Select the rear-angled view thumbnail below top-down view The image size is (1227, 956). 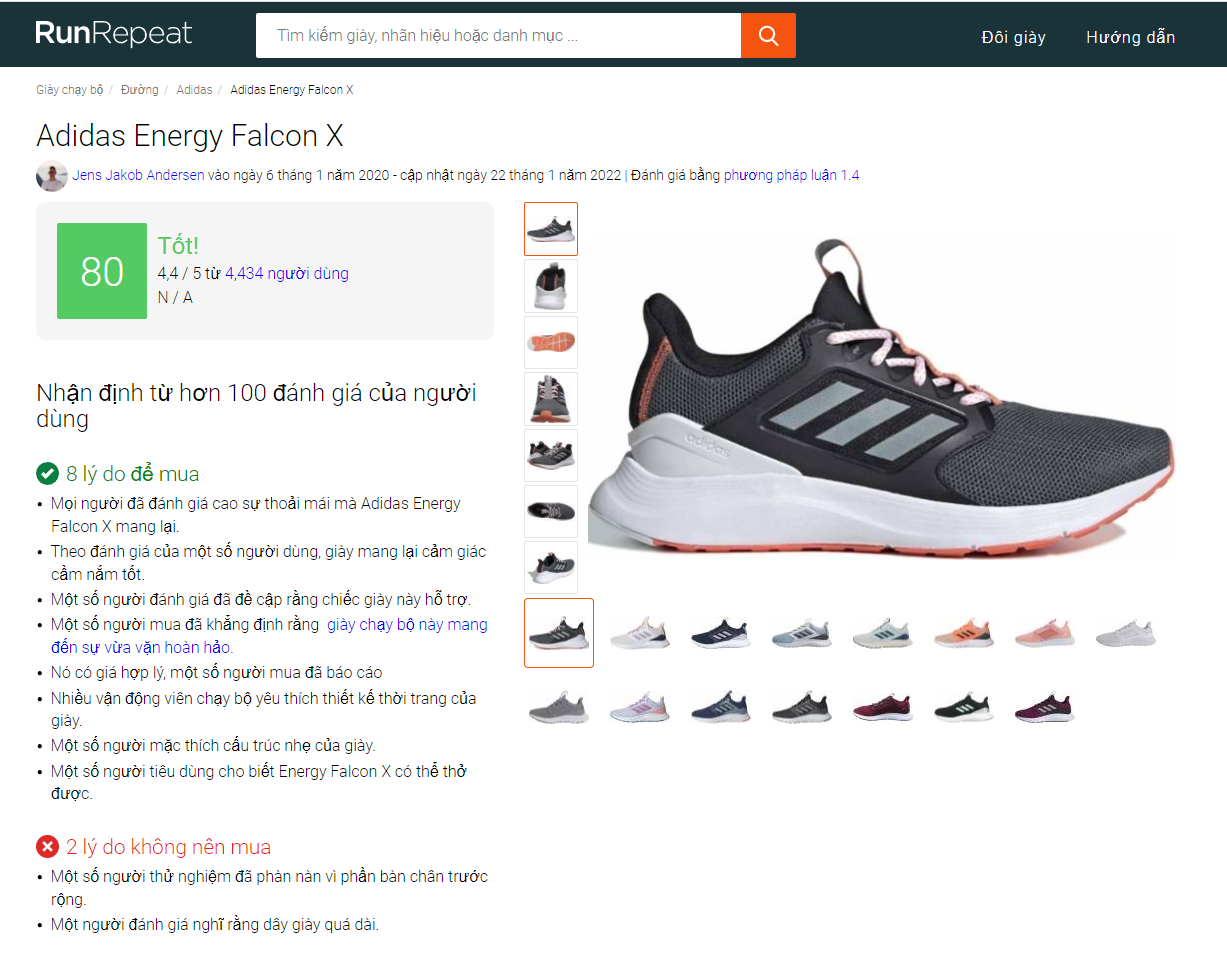coord(551,567)
